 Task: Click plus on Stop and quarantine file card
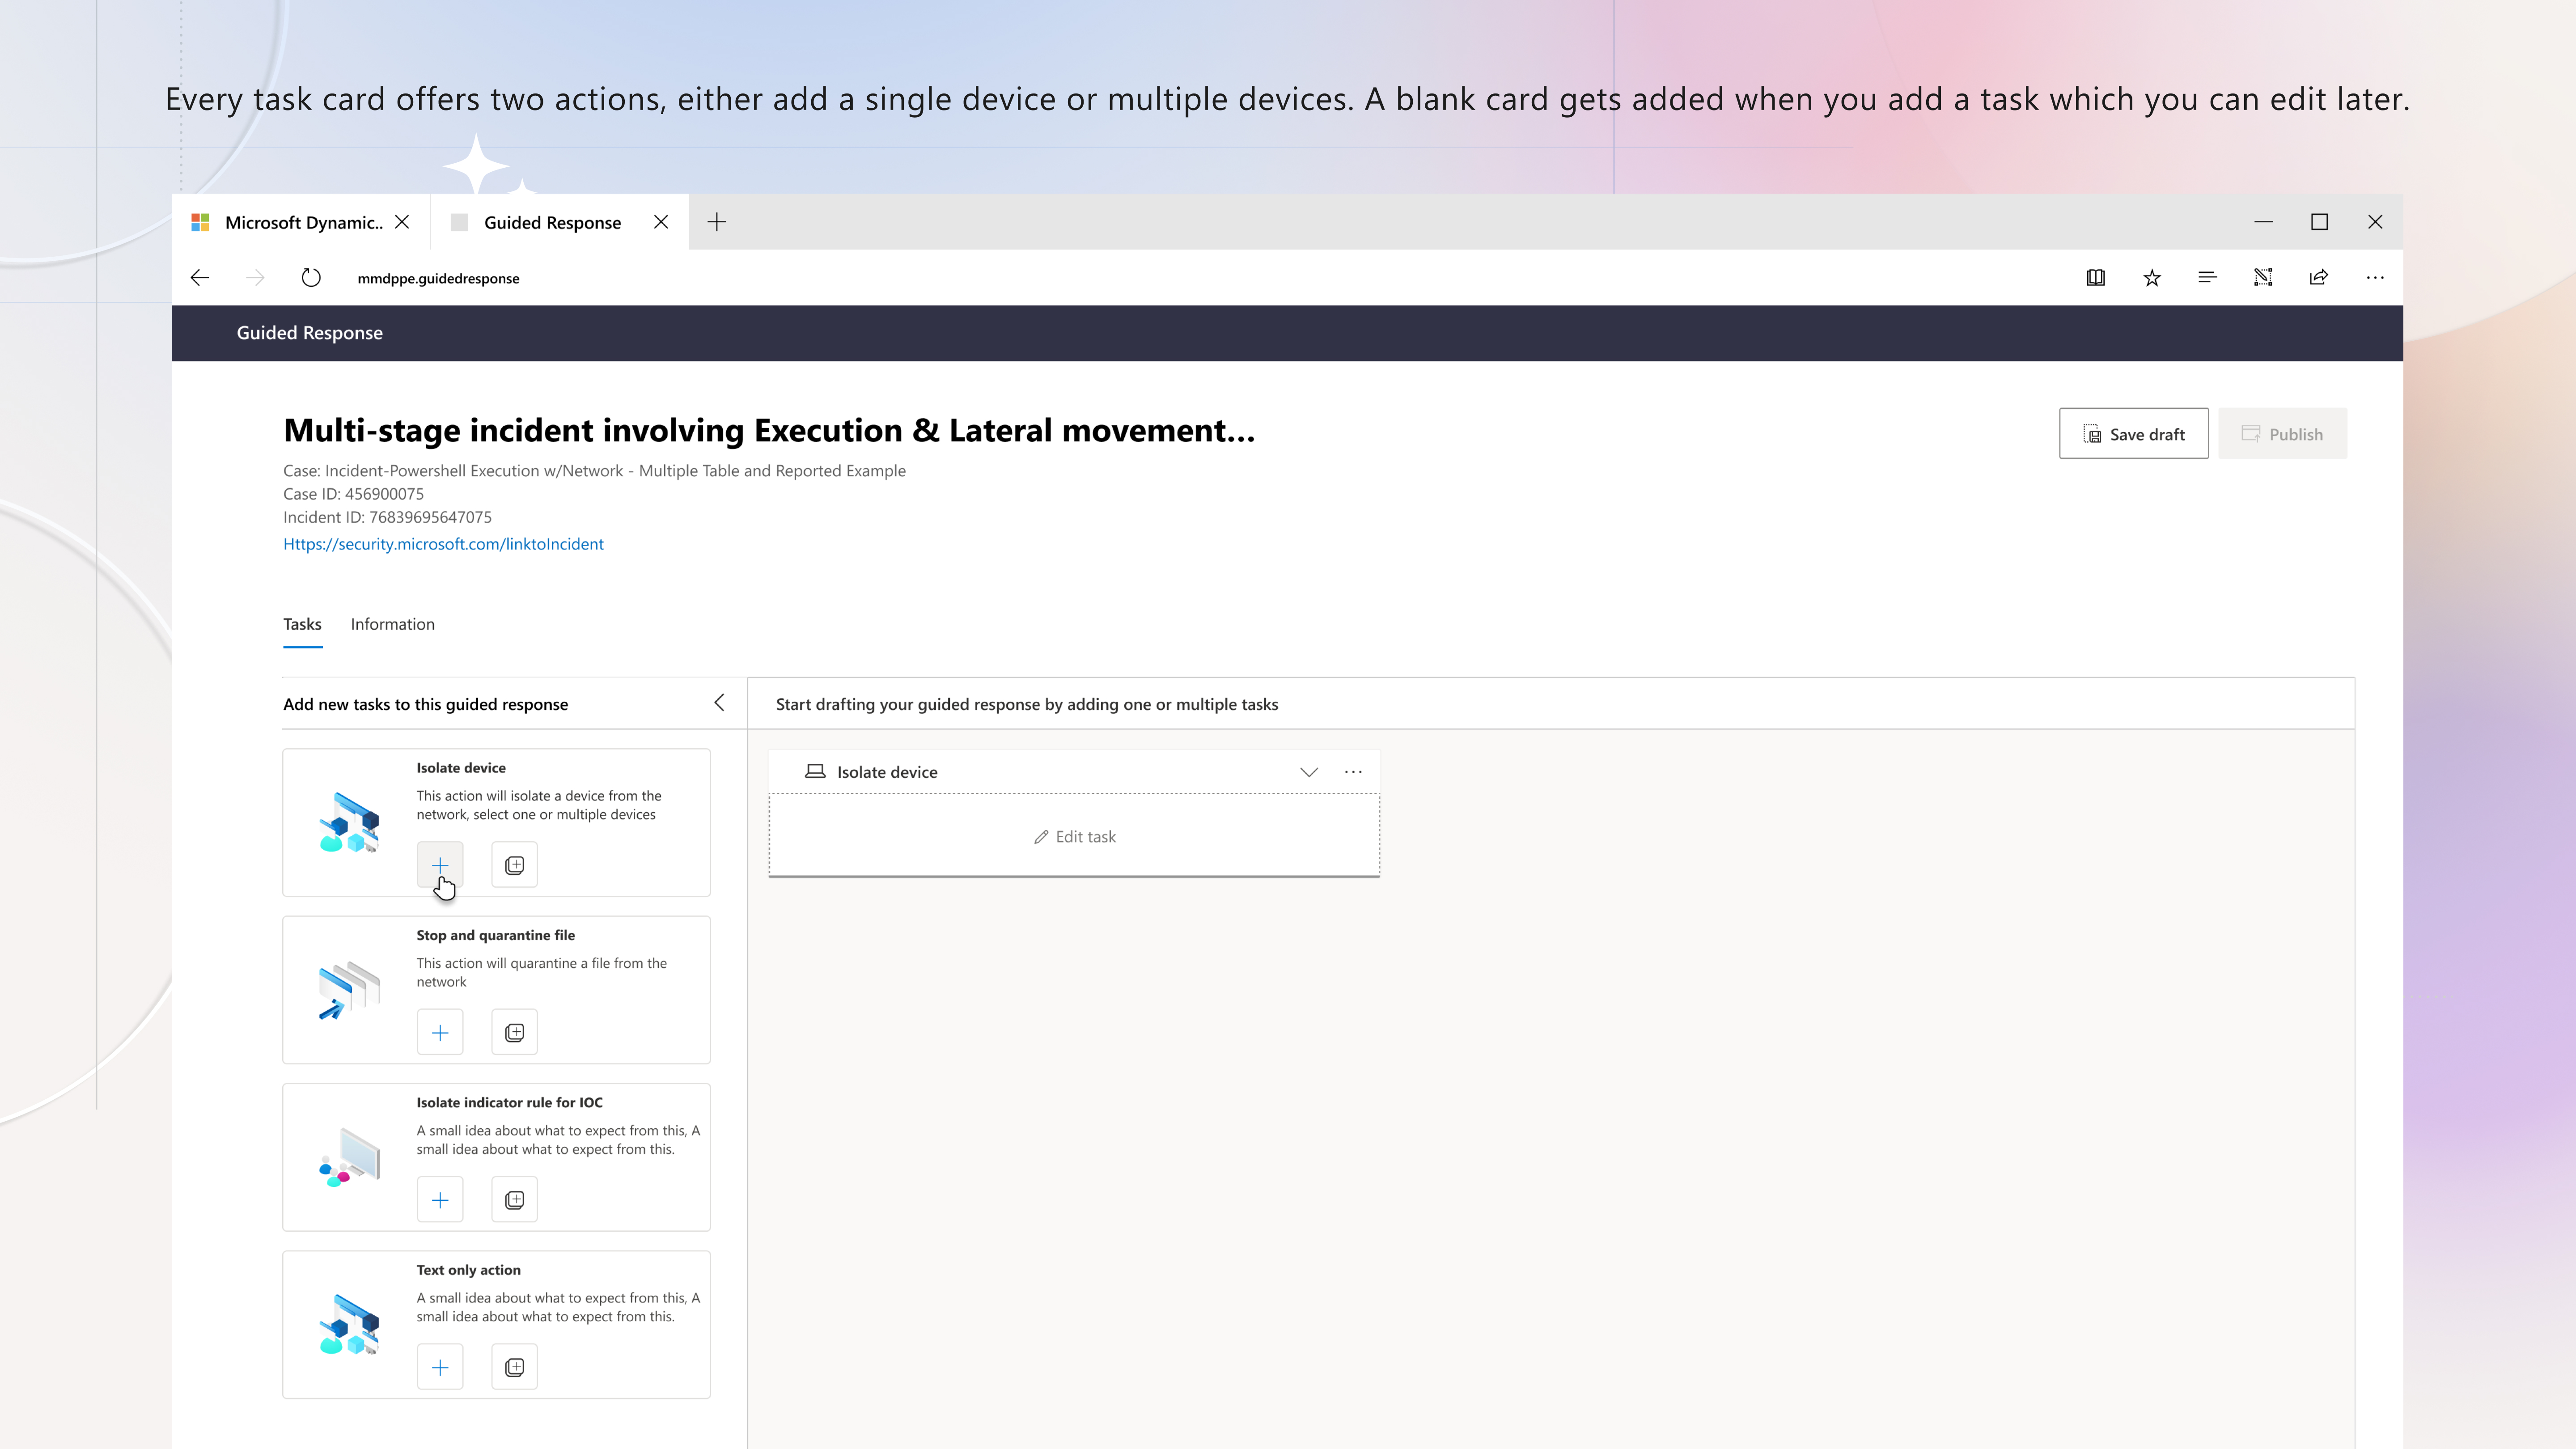(440, 1032)
